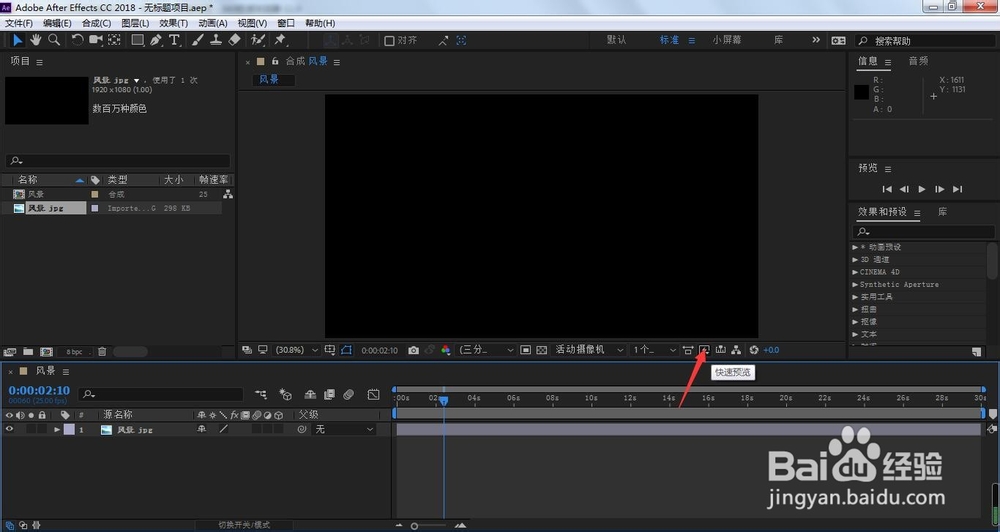Hide the 风景.jpg layer with eye toggle
Screen dimensions: 1000x532
(x=10, y=429)
